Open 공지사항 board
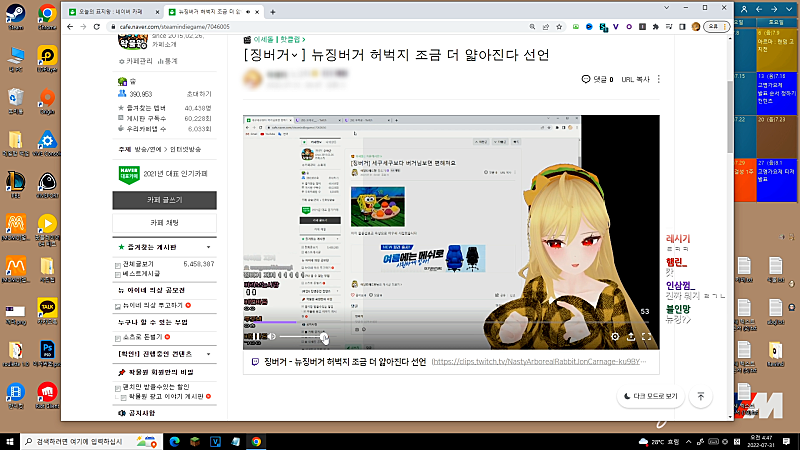The height and width of the screenshot is (450, 800). [x=141, y=413]
